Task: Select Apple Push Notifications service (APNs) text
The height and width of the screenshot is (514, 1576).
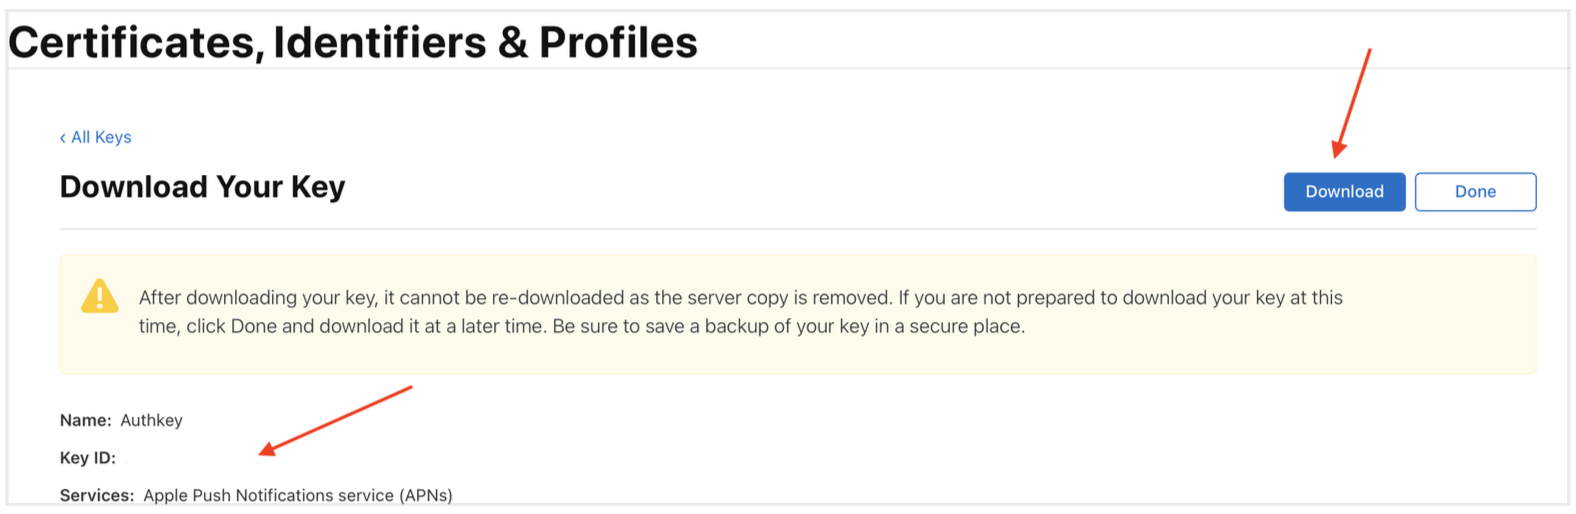Action: pyautogui.click(x=298, y=495)
